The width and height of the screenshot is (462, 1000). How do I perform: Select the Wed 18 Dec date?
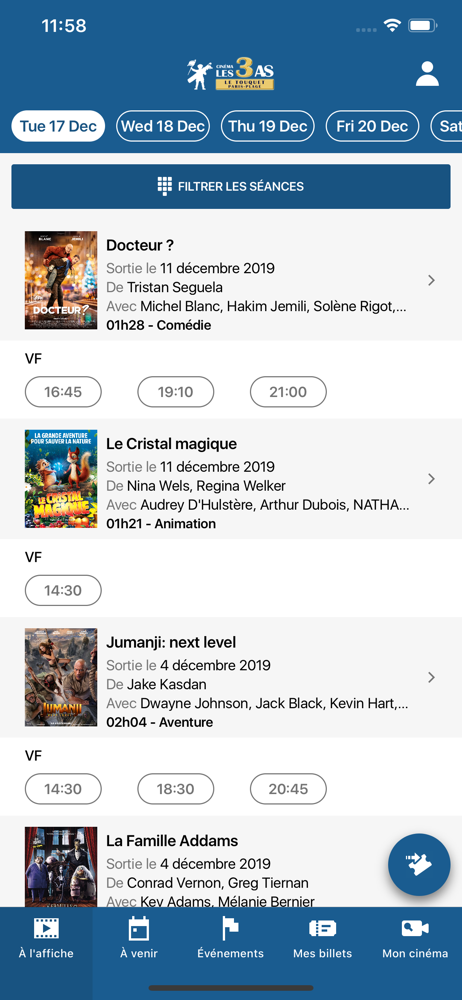click(163, 126)
